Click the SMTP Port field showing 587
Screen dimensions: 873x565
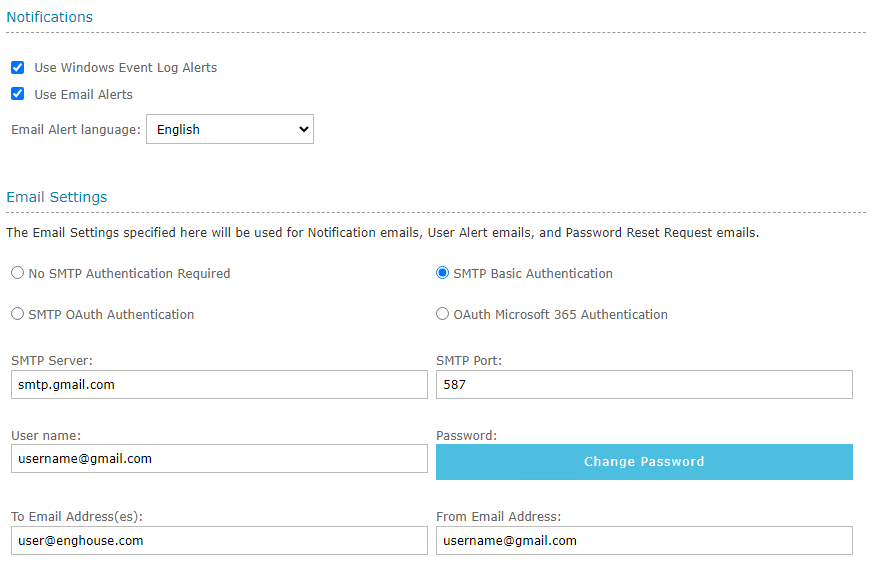pyautogui.click(x=644, y=385)
